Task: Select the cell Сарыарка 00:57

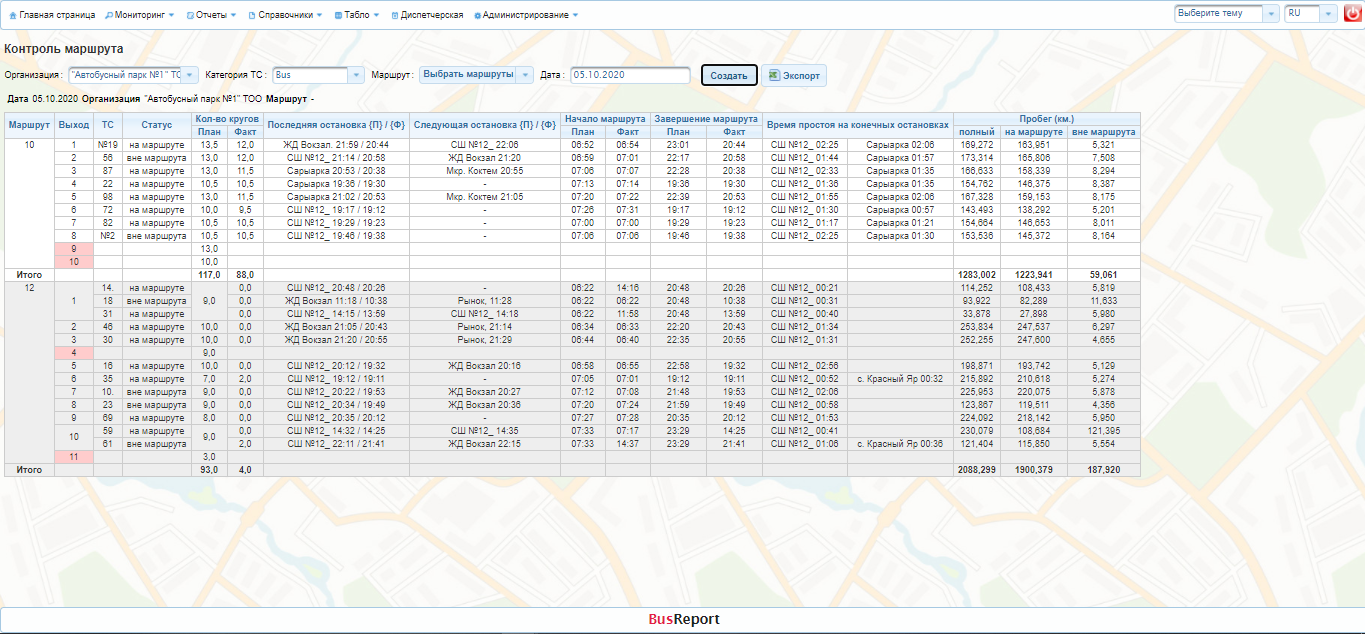Action: click(900, 210)
